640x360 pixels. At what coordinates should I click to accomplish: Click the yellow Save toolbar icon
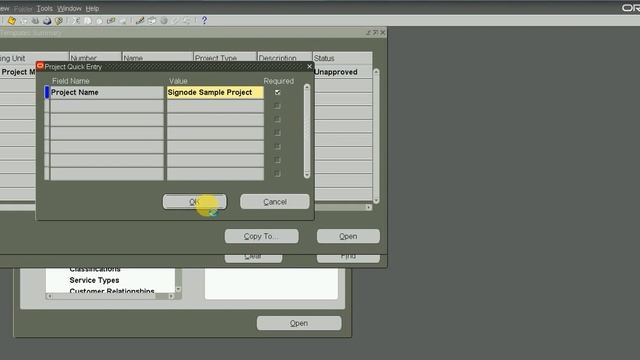pyautogui.click(x=11, y=20)
